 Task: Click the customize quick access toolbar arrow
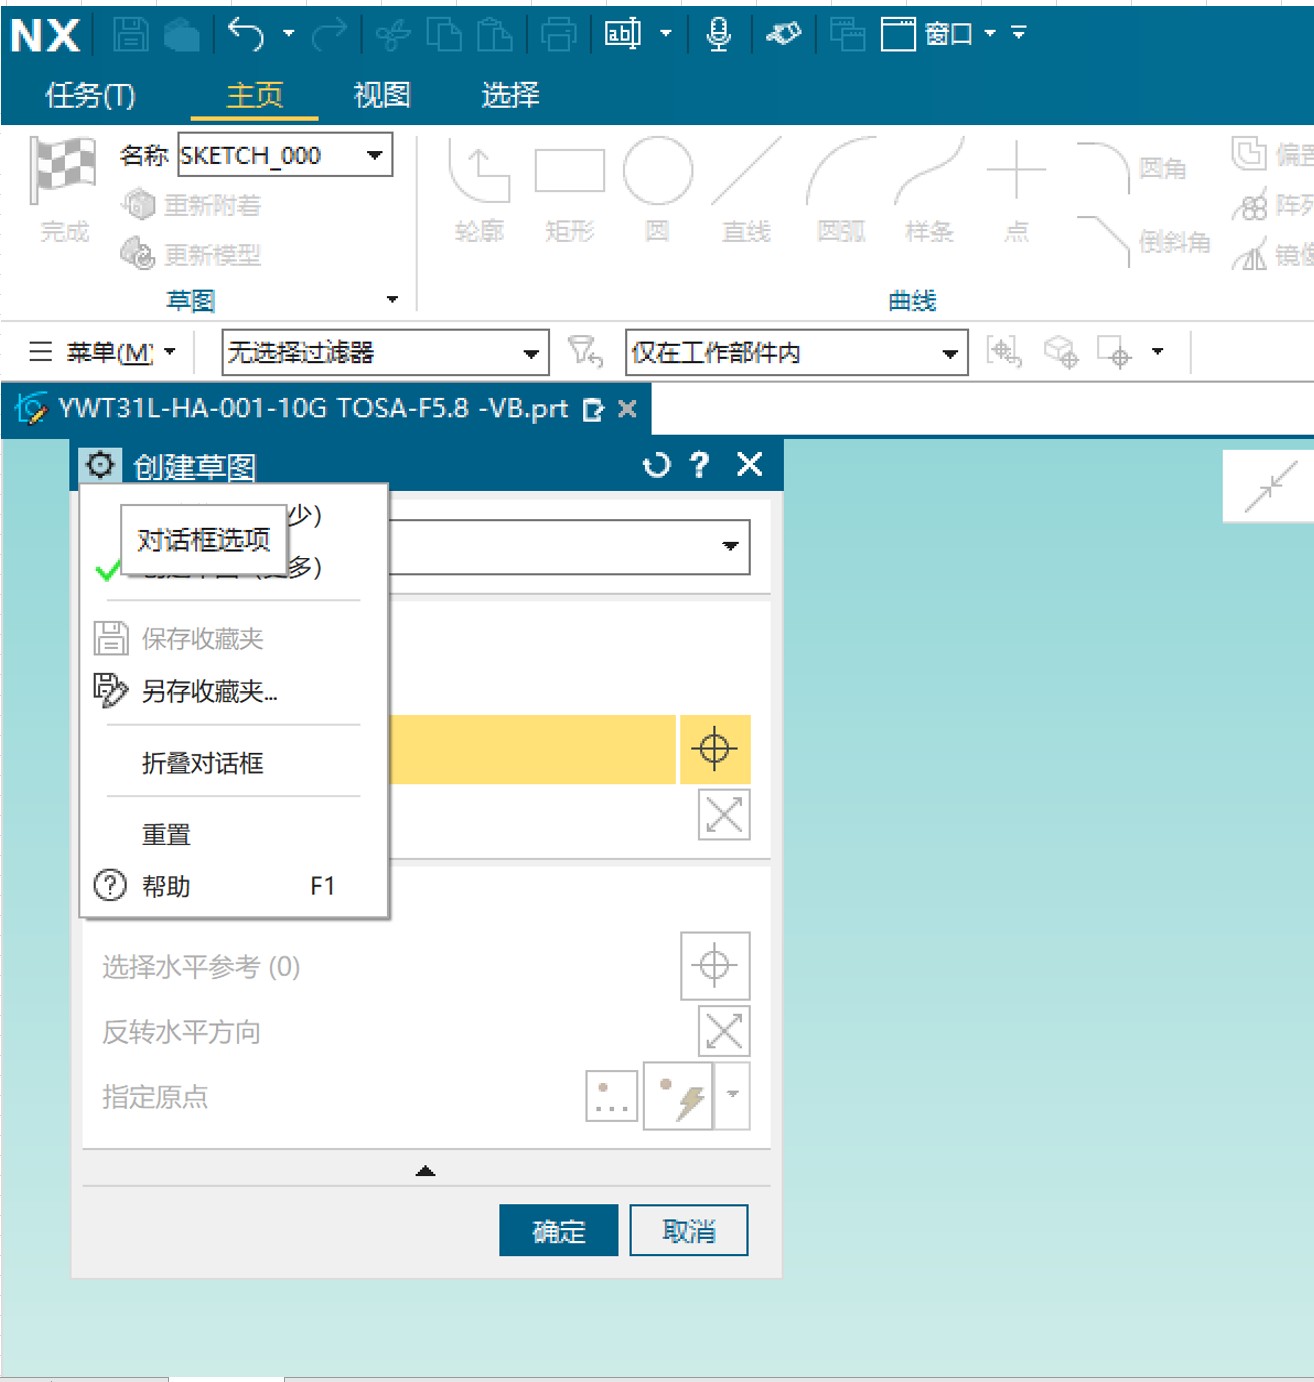tap(1019, 34)
